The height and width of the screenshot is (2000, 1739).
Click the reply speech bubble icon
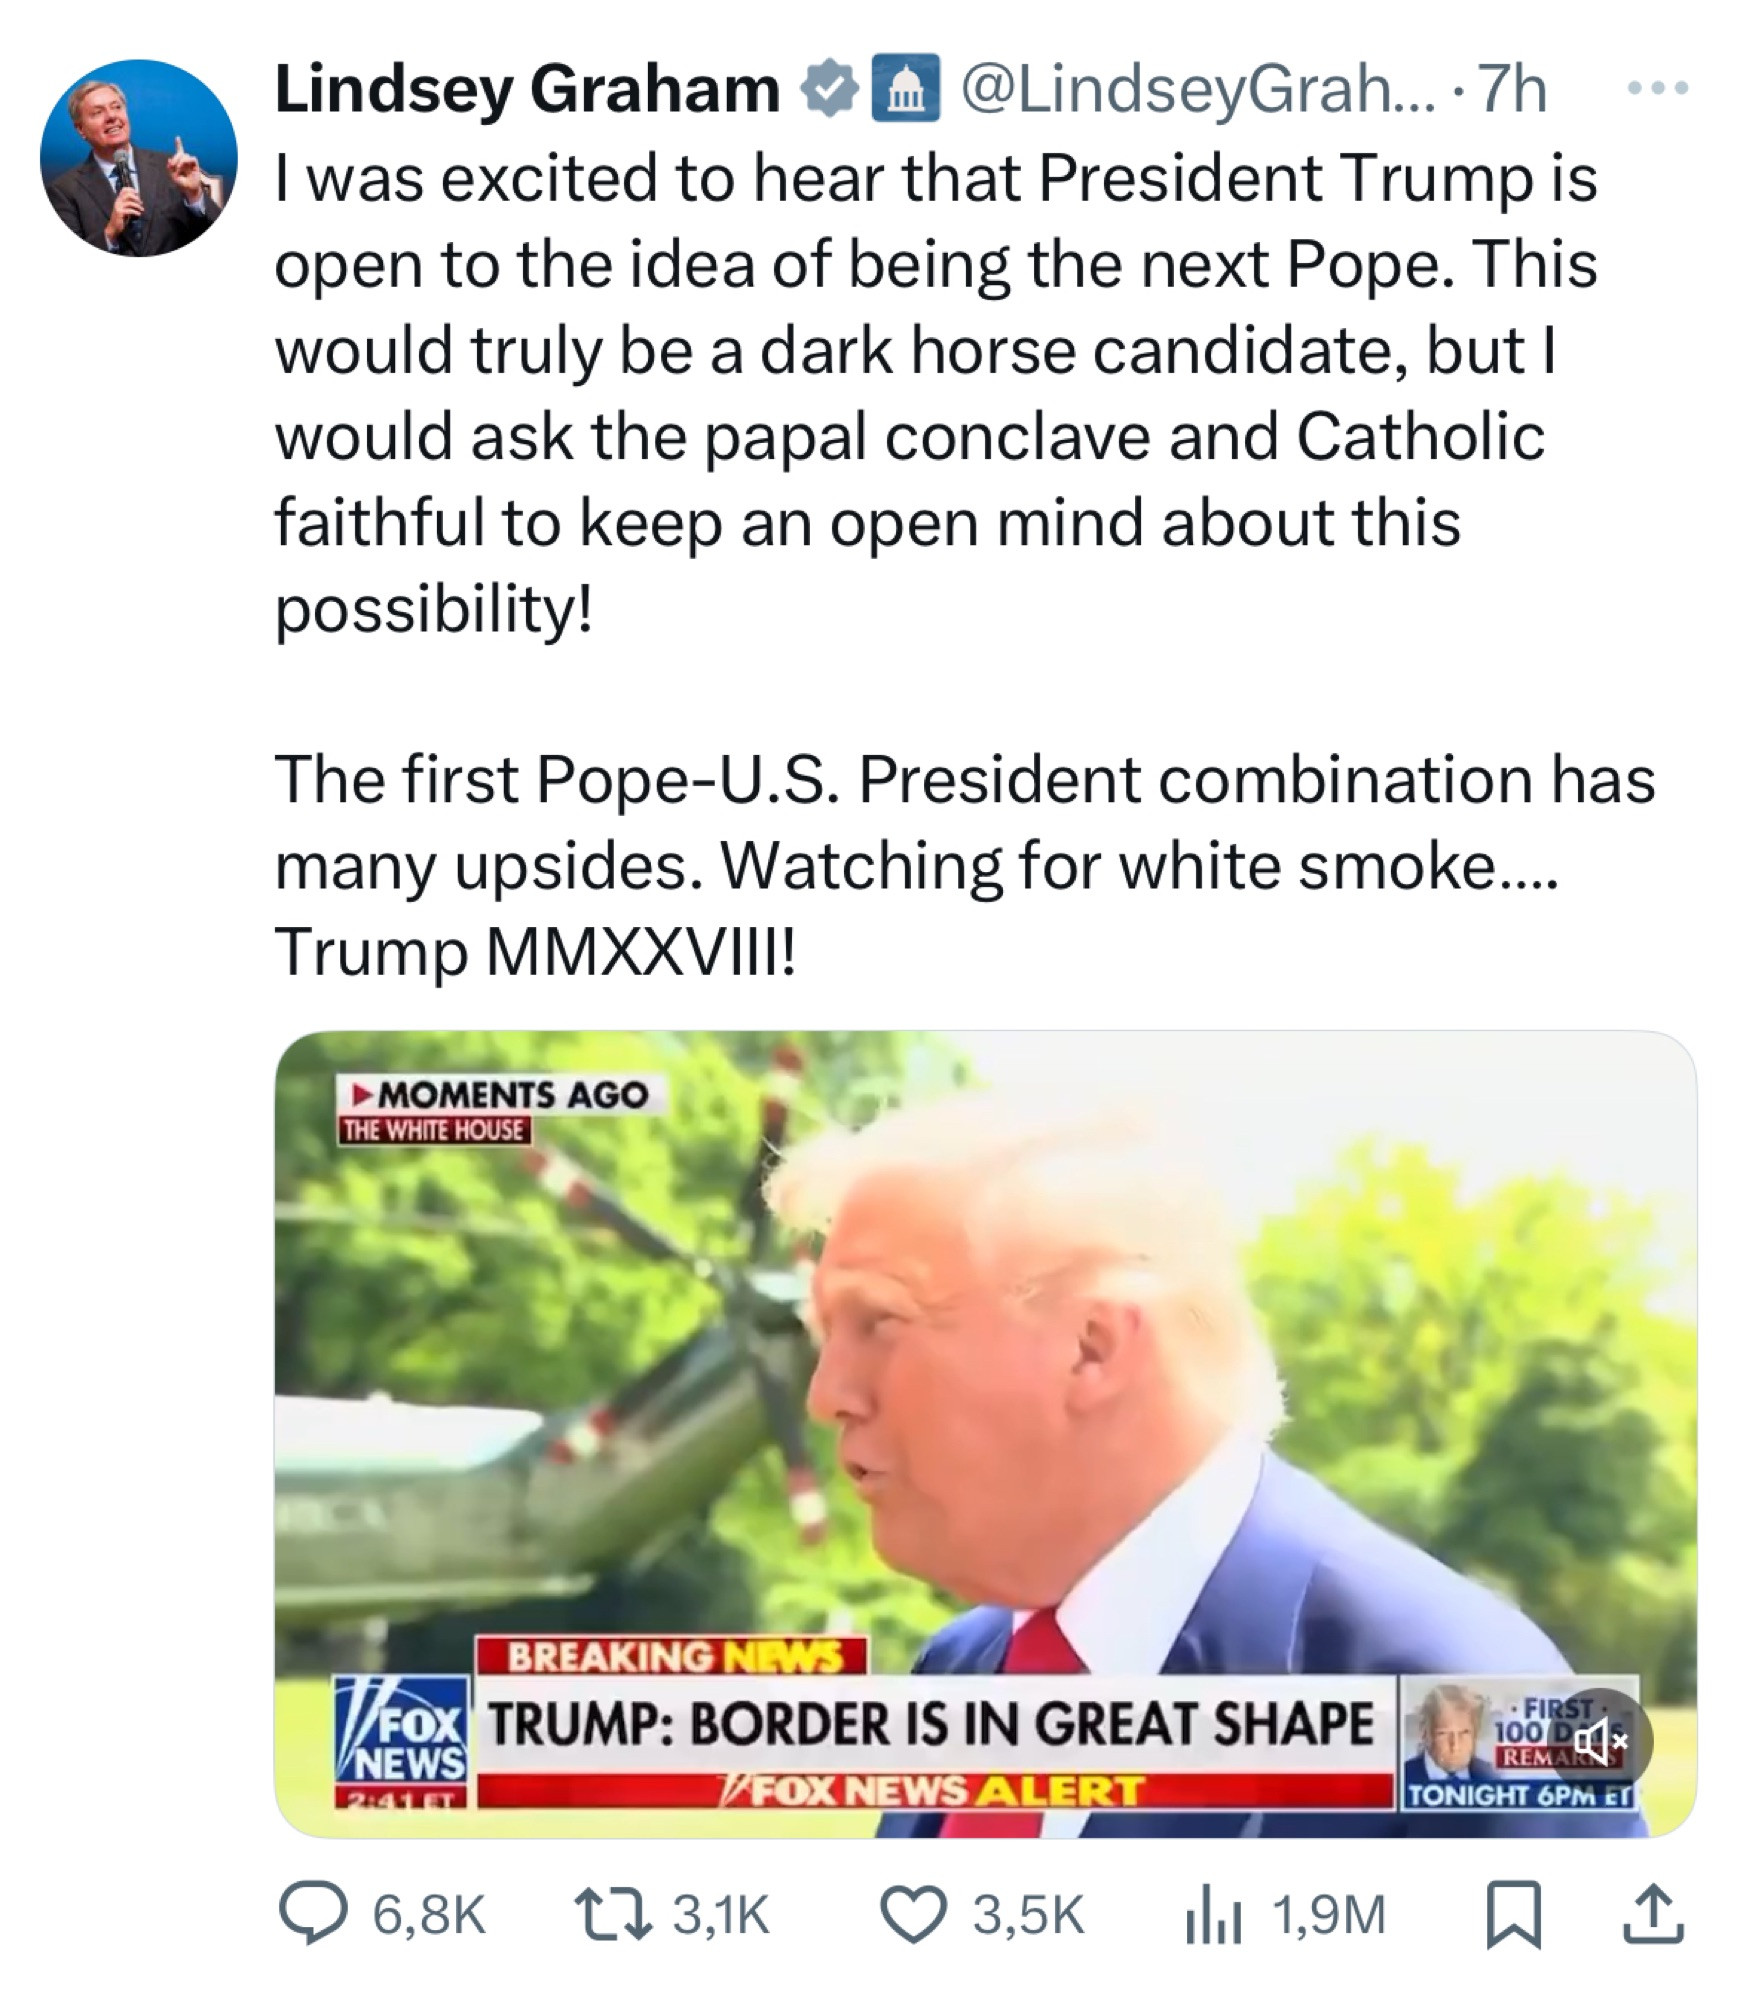click(x=313, y=1914)
